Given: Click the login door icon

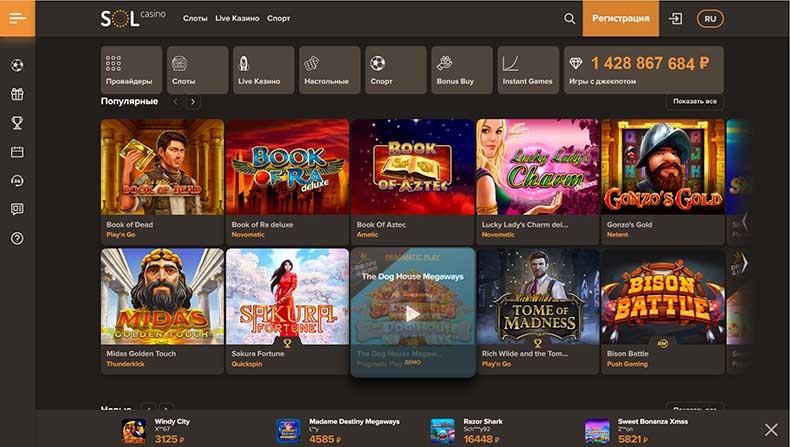Looking at the screenshot, I should (676, 18).
